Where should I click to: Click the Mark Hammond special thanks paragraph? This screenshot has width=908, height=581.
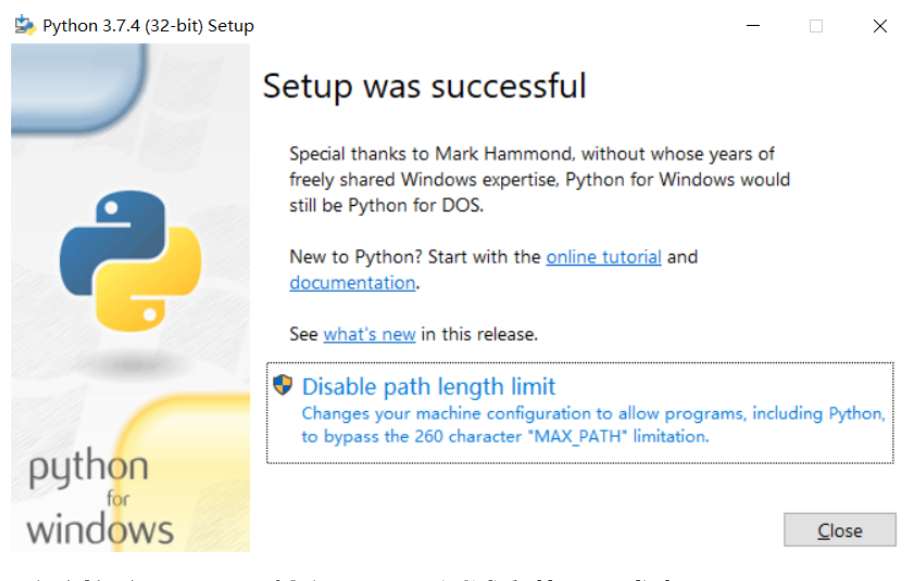pos(539,180)
